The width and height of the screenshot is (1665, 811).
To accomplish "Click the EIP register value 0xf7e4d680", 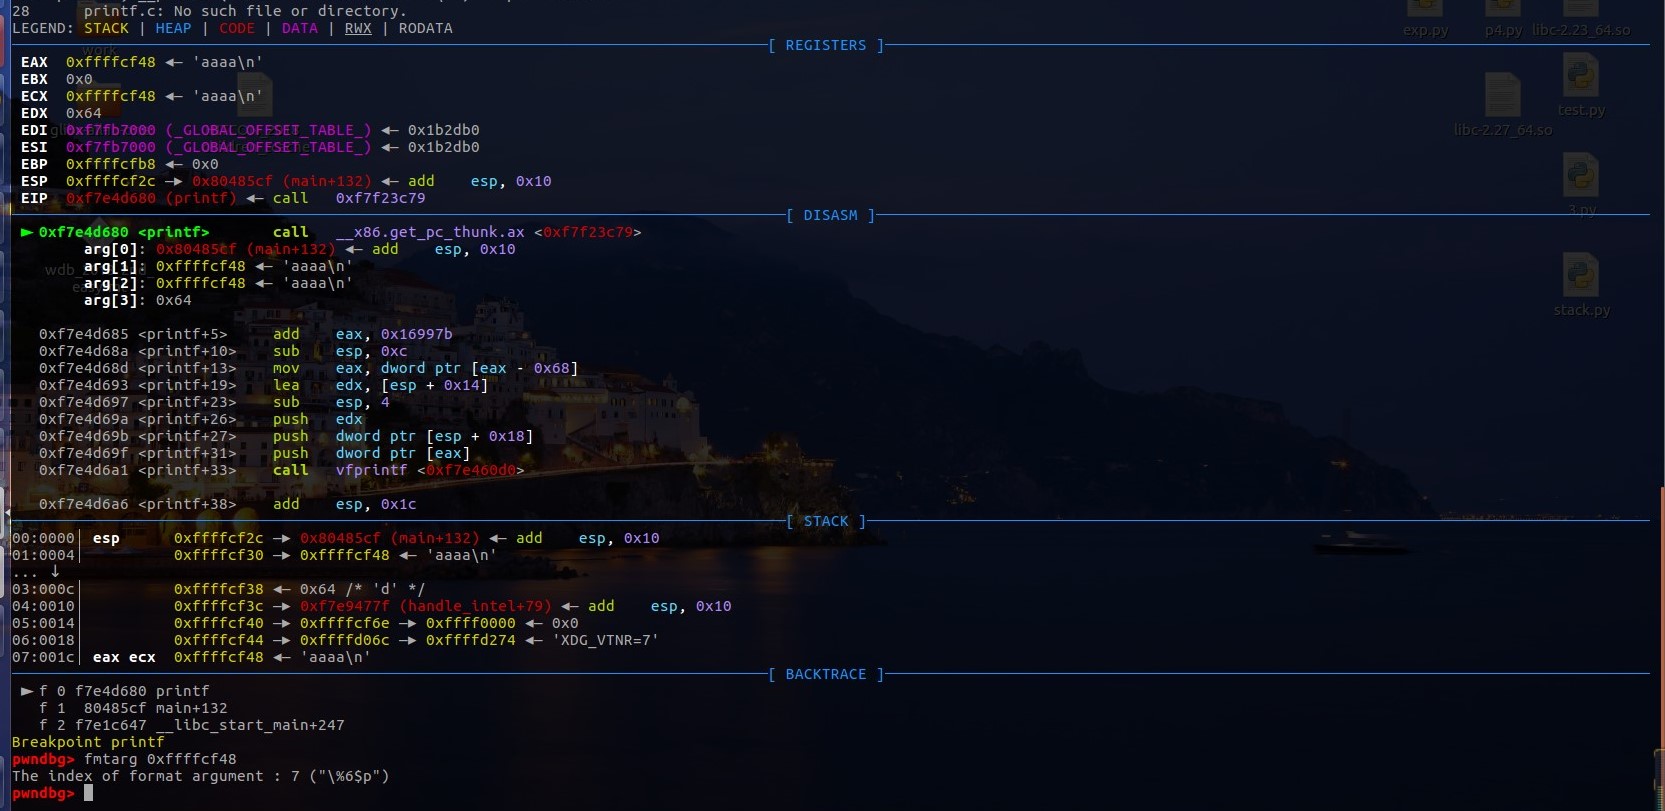I will click(x=111, y=198).
